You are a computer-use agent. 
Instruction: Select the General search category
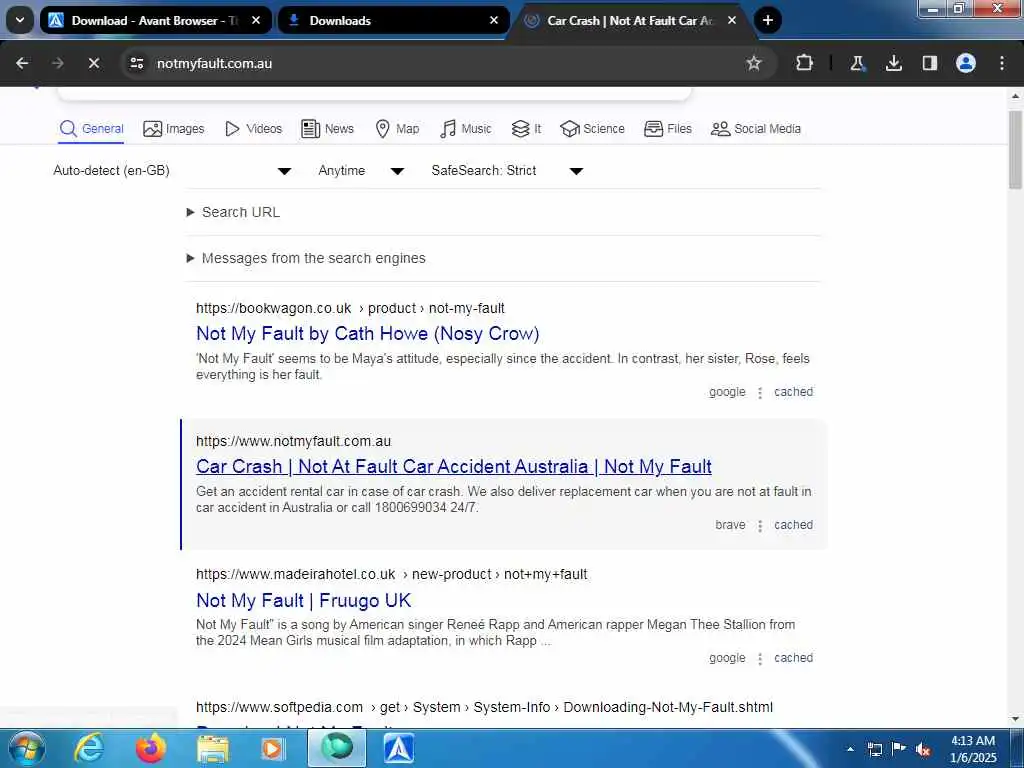click(91, 129)
